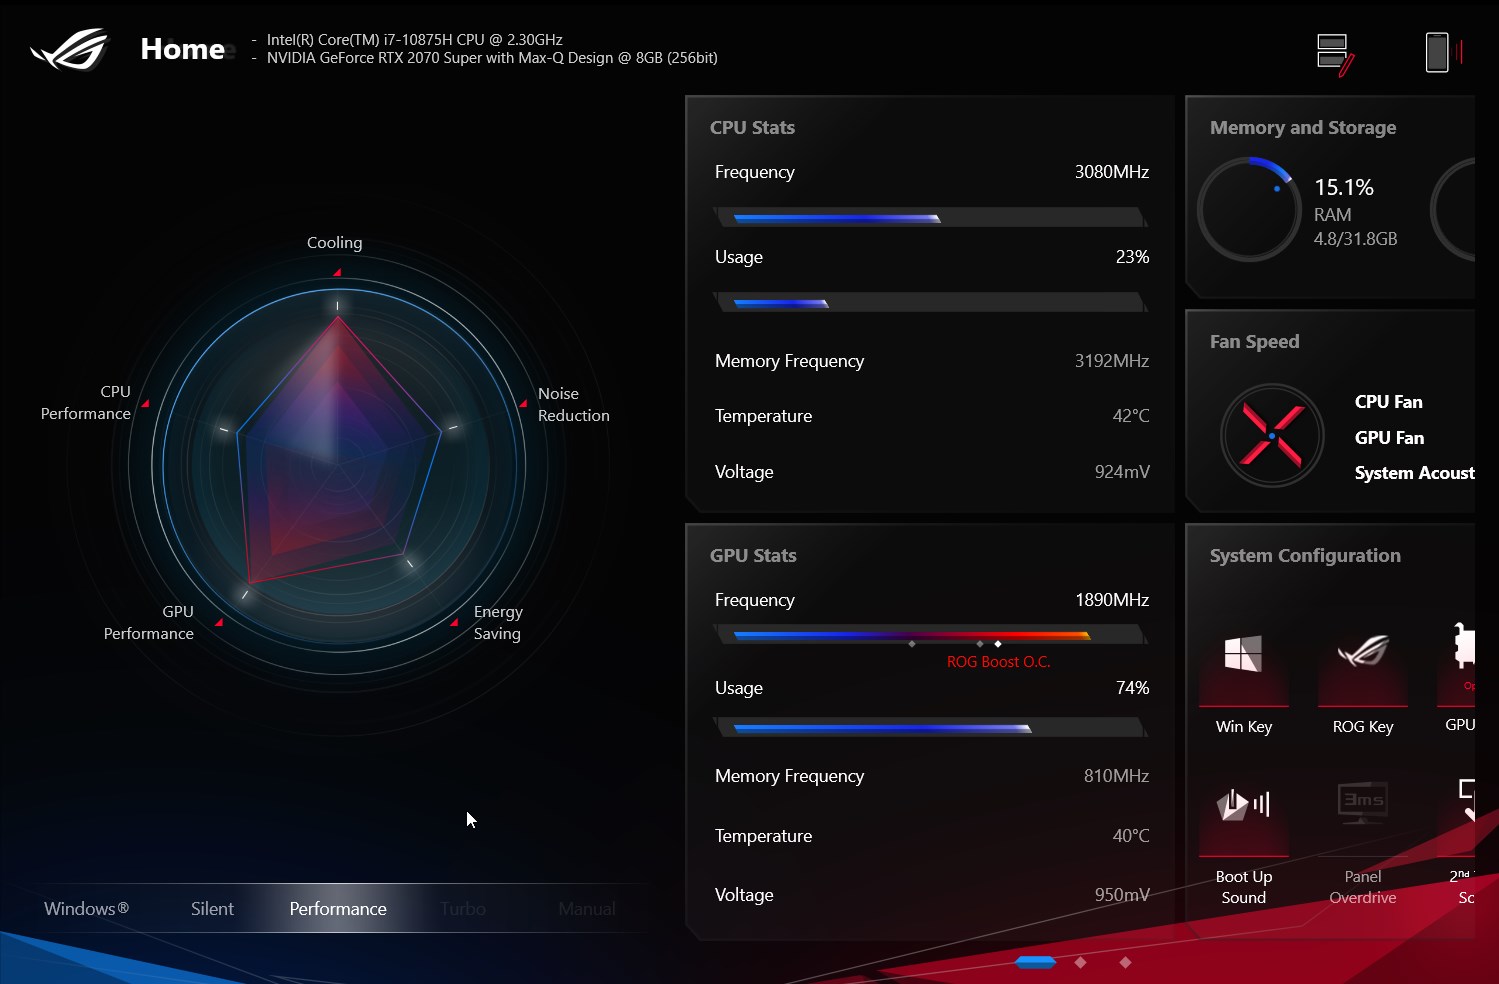
Task: Click the GPU Usage progress bar
Action: point(930,728)
